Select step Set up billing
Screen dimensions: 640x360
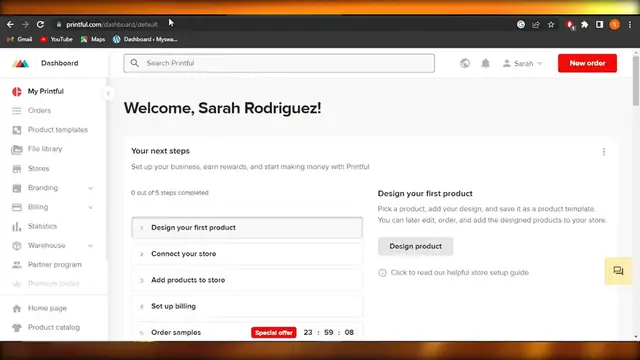pos(247,306)
